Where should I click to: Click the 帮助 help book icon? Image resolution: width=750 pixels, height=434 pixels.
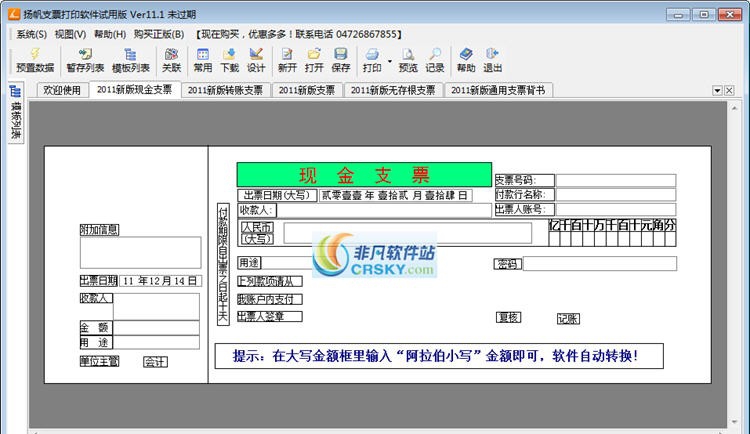click(466, 54)
